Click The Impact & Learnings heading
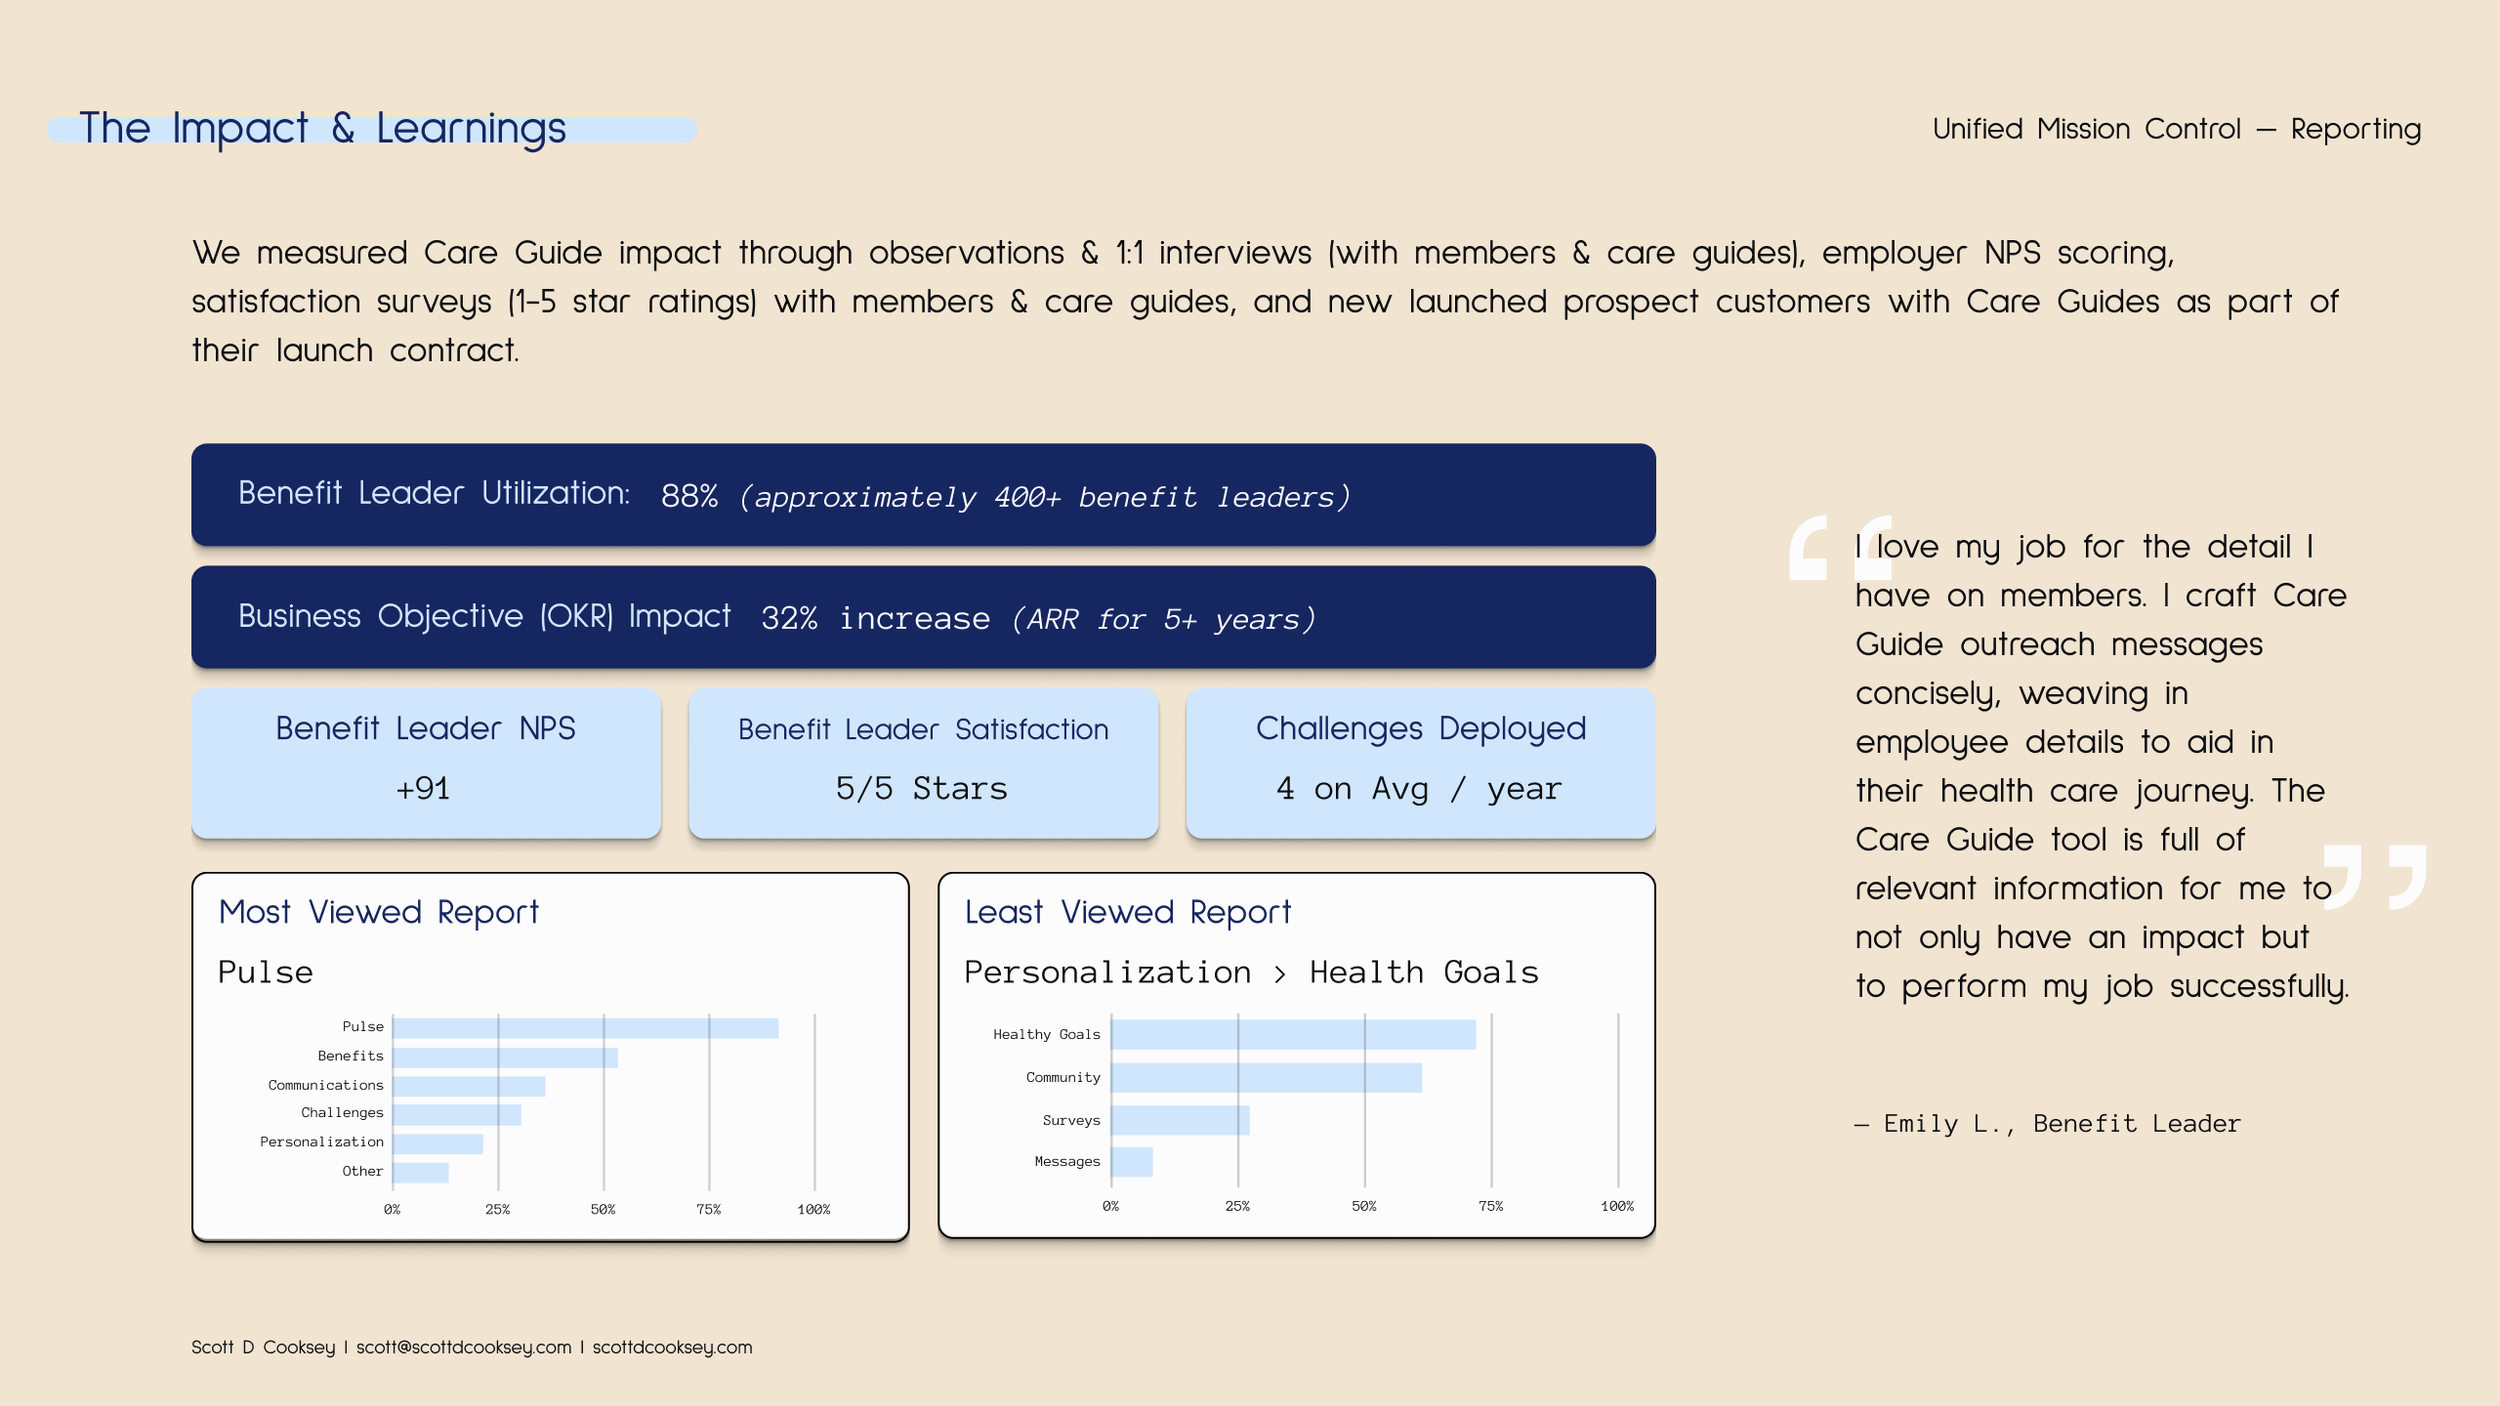The width and height of the screenshot is (2500, 1406). click(322, 128)
